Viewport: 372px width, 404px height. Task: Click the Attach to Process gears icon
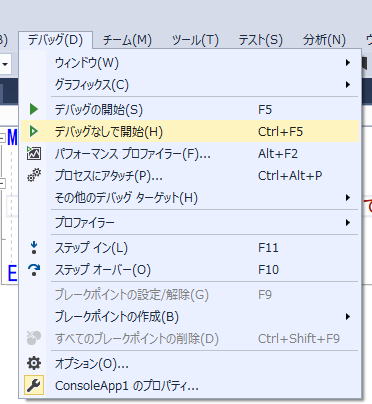34,175
